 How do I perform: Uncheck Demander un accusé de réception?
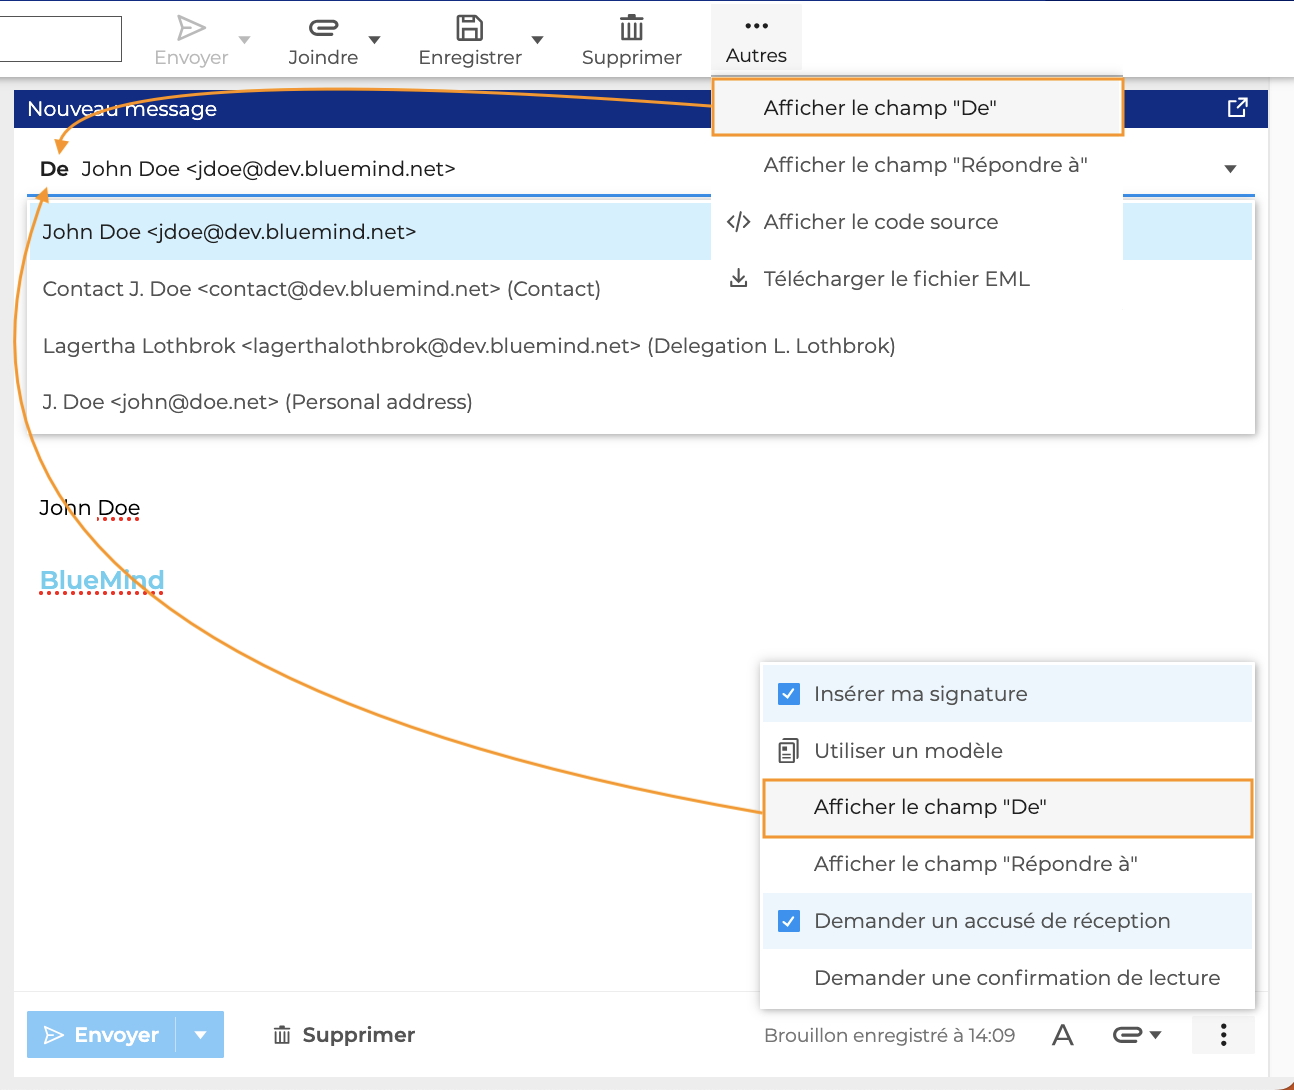789,921
